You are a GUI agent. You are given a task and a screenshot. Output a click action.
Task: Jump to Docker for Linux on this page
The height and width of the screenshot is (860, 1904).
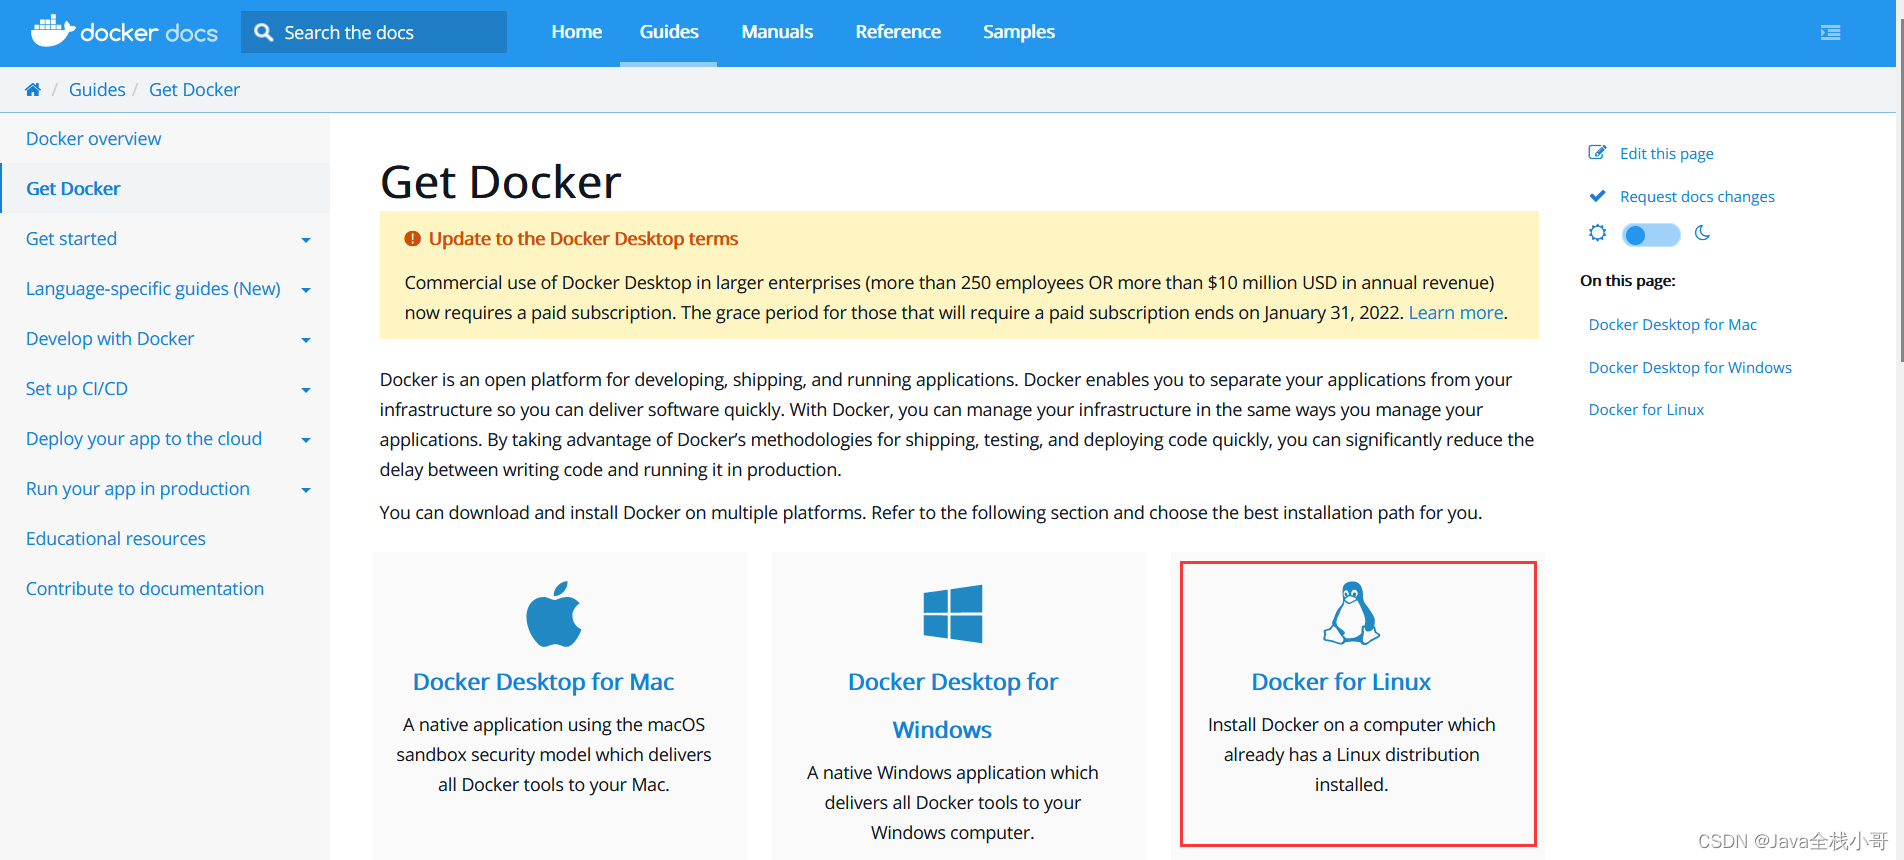coord(1646,410)
